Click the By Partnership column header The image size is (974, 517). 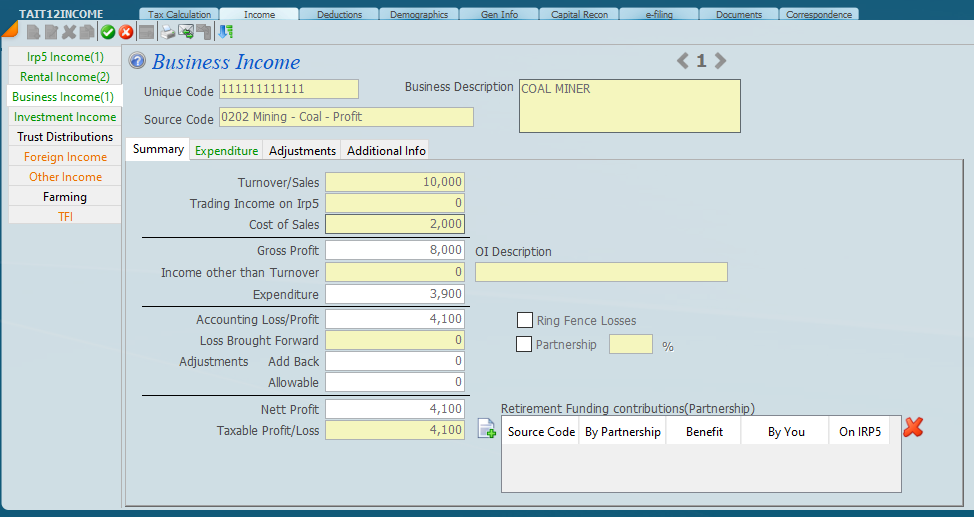pyautogui.click(x=622, y=432)
